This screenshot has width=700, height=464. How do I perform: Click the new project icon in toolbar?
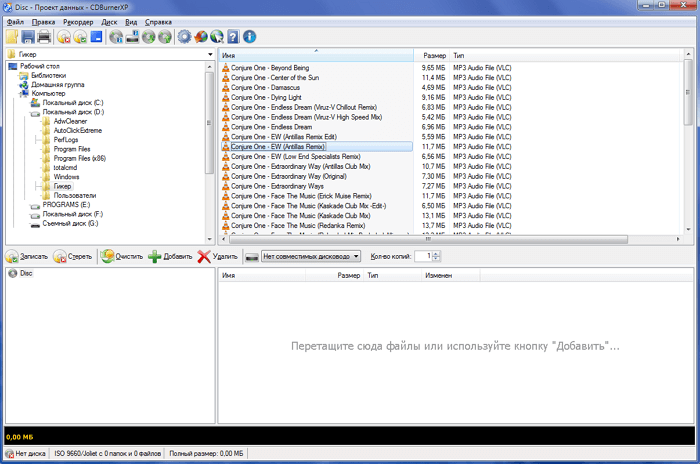(x=12, y=37)
